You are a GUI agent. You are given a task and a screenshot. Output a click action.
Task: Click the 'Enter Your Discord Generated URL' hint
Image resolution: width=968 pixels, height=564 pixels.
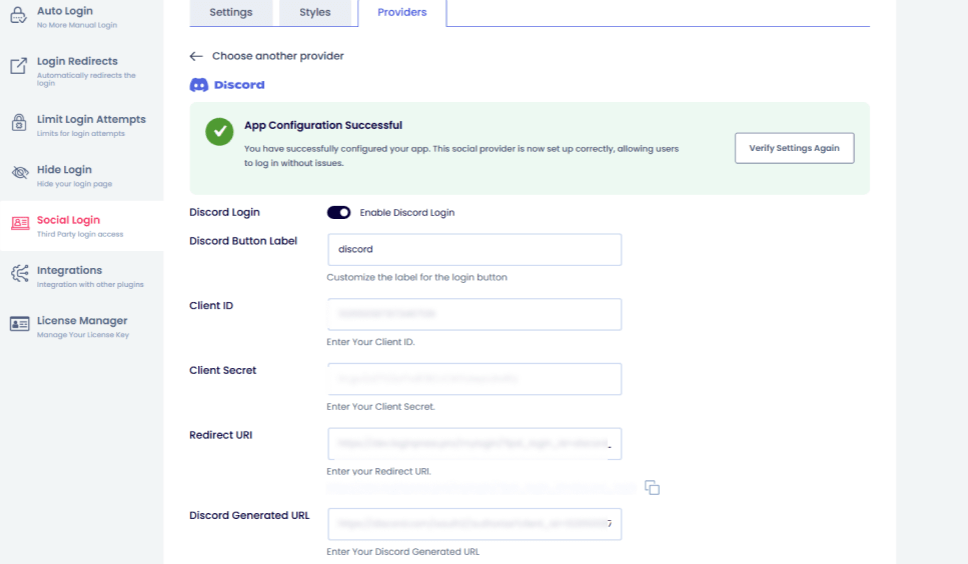pyautogui.click(x=403, y=552)
